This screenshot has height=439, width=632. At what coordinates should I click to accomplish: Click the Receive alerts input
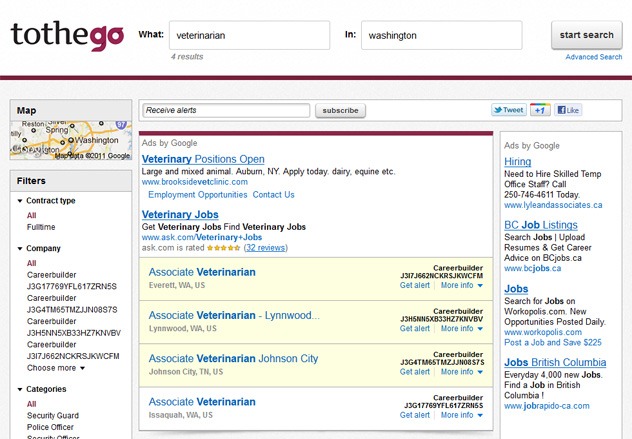(226, 110)
